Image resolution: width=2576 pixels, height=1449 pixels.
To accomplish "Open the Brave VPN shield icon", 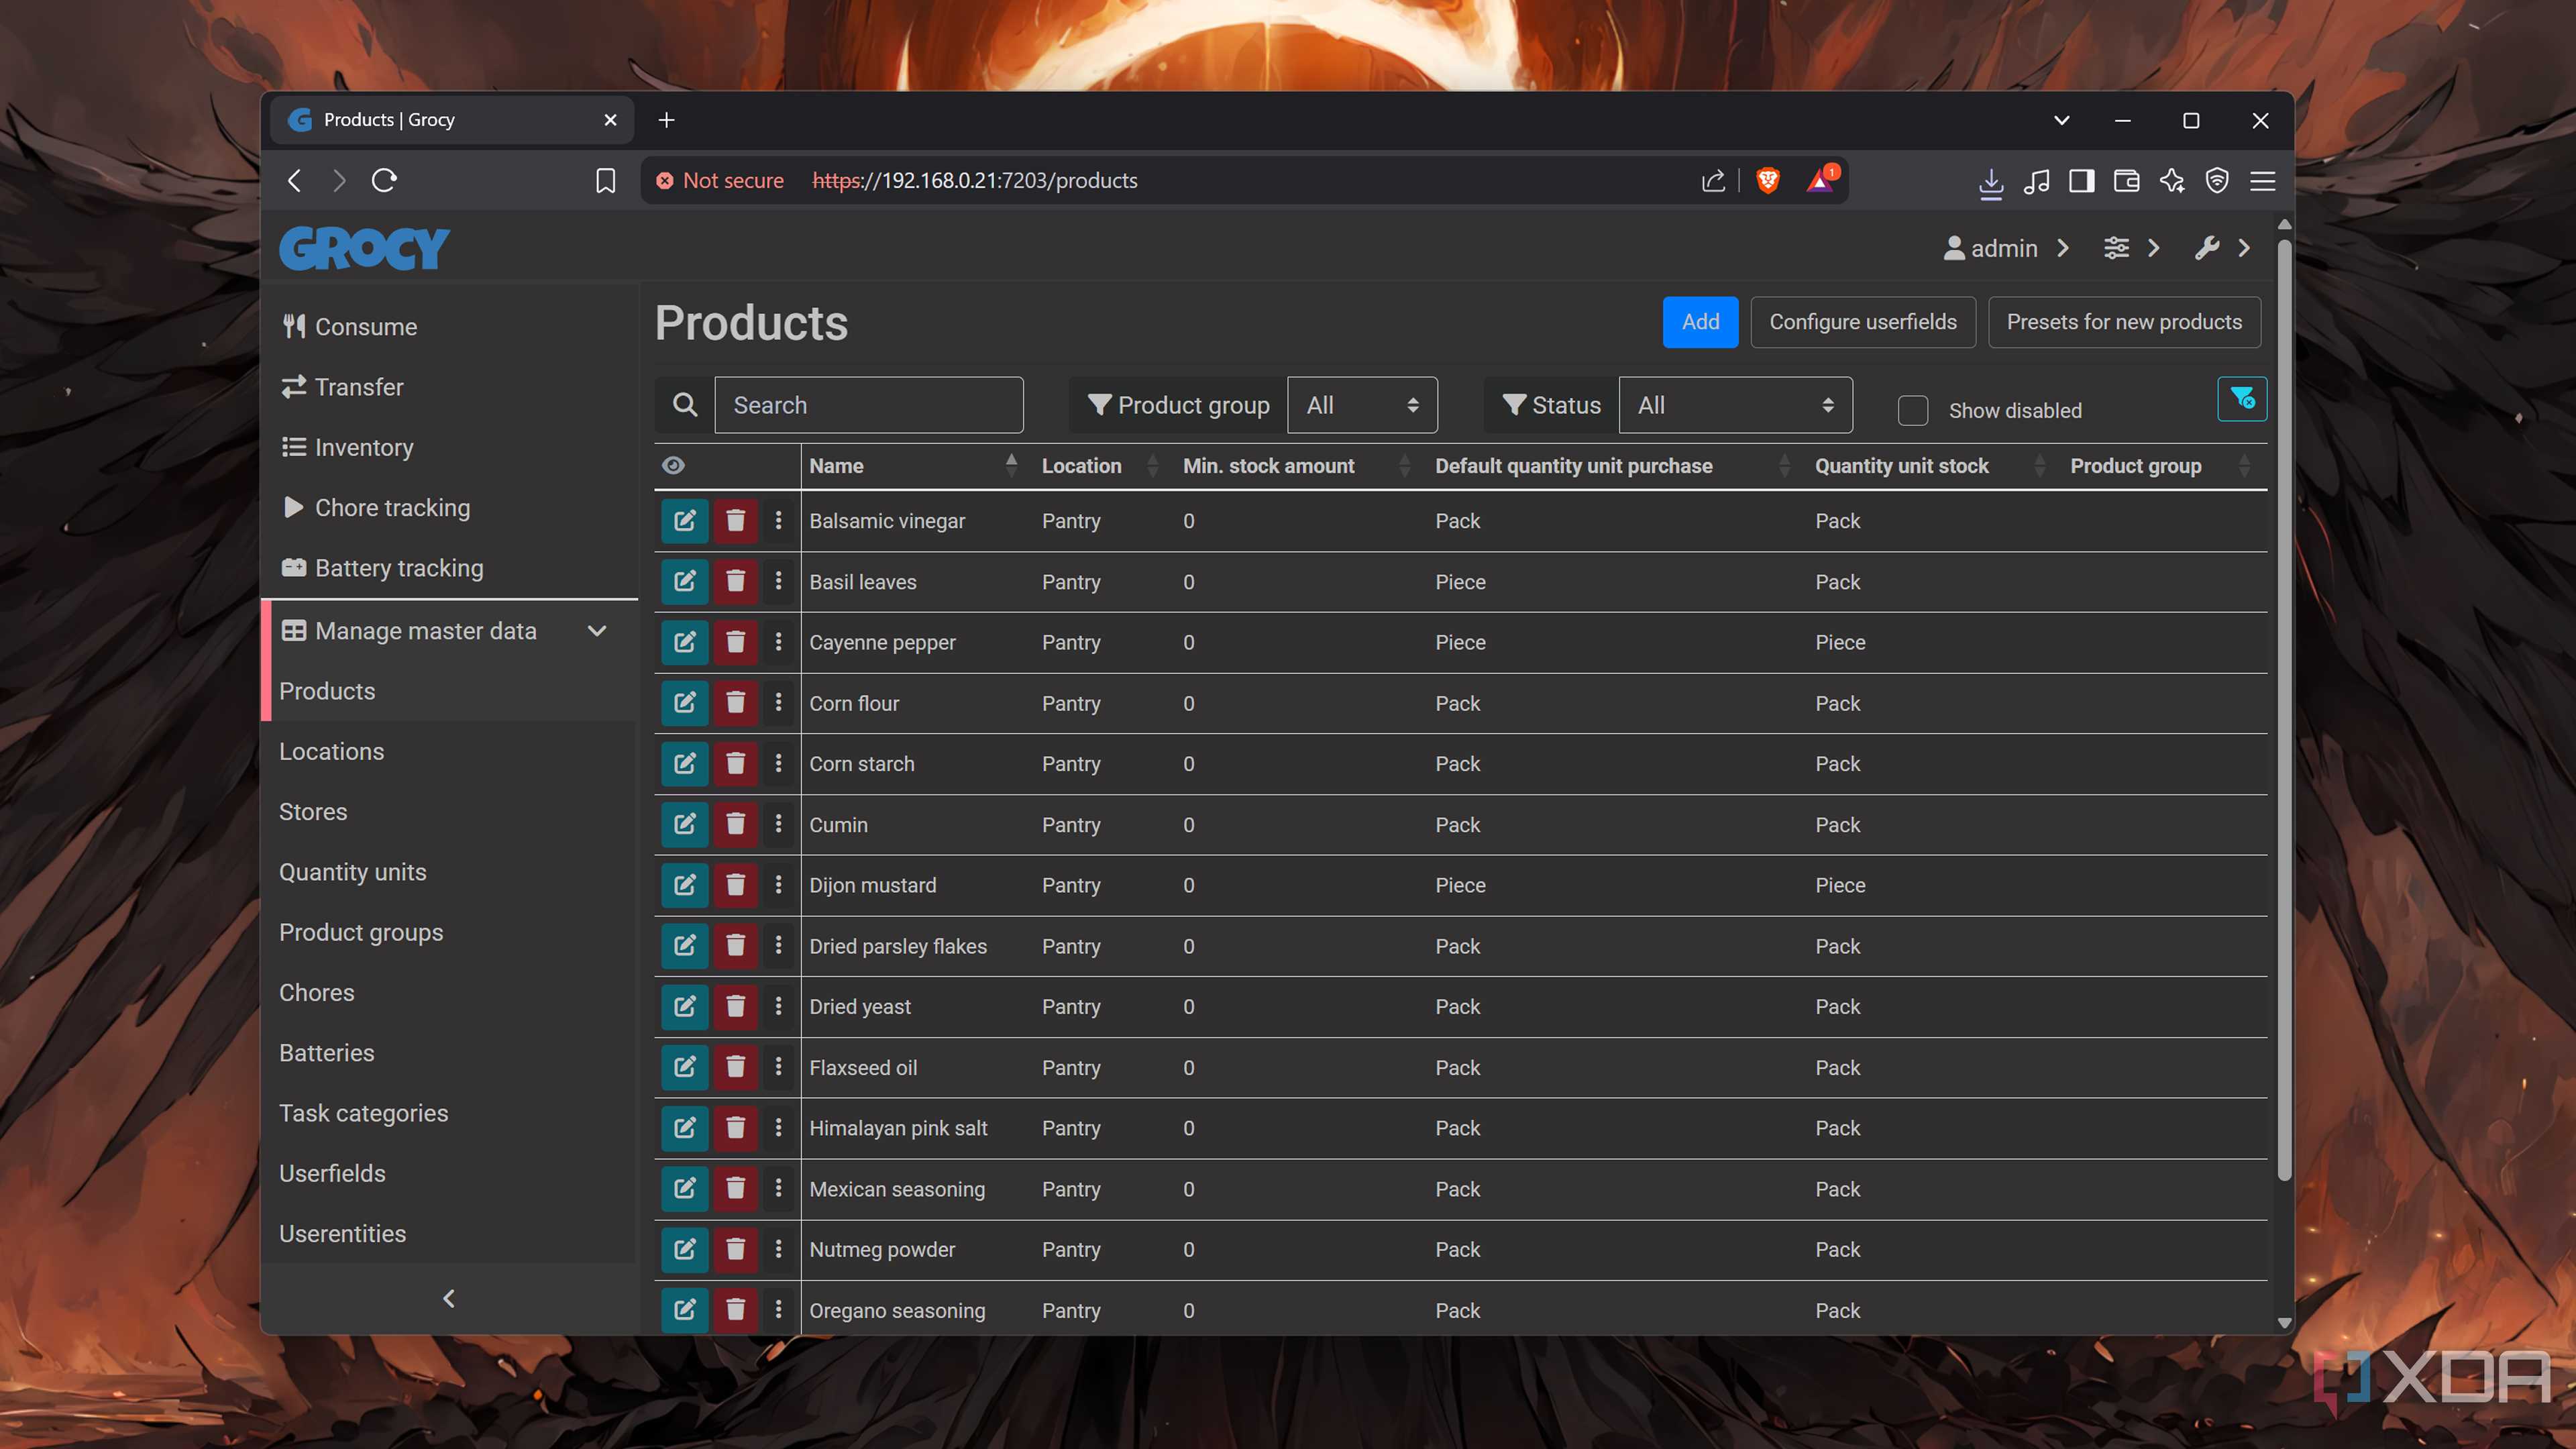I will [2217, 181].
